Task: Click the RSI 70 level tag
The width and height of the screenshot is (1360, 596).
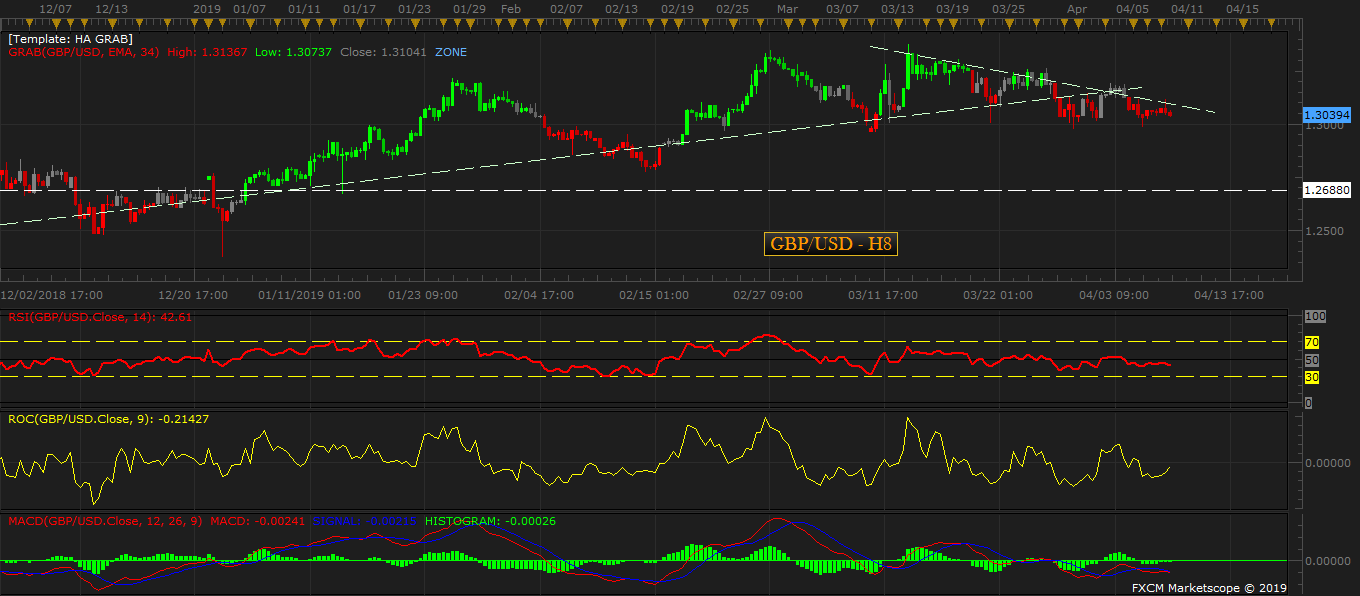Action: coord(1312,342)
